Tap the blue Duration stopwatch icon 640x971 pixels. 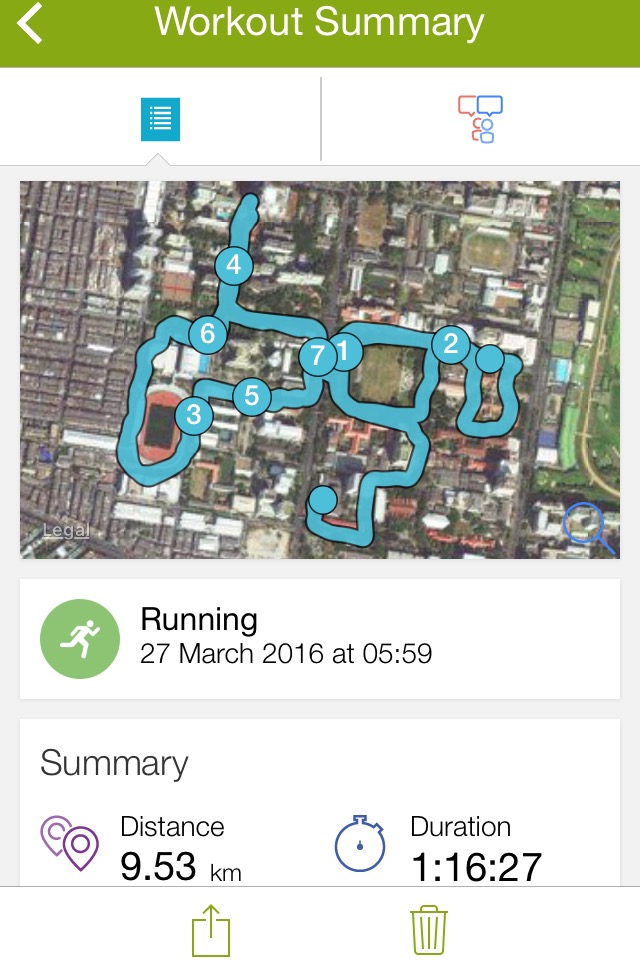click(360, 843)
